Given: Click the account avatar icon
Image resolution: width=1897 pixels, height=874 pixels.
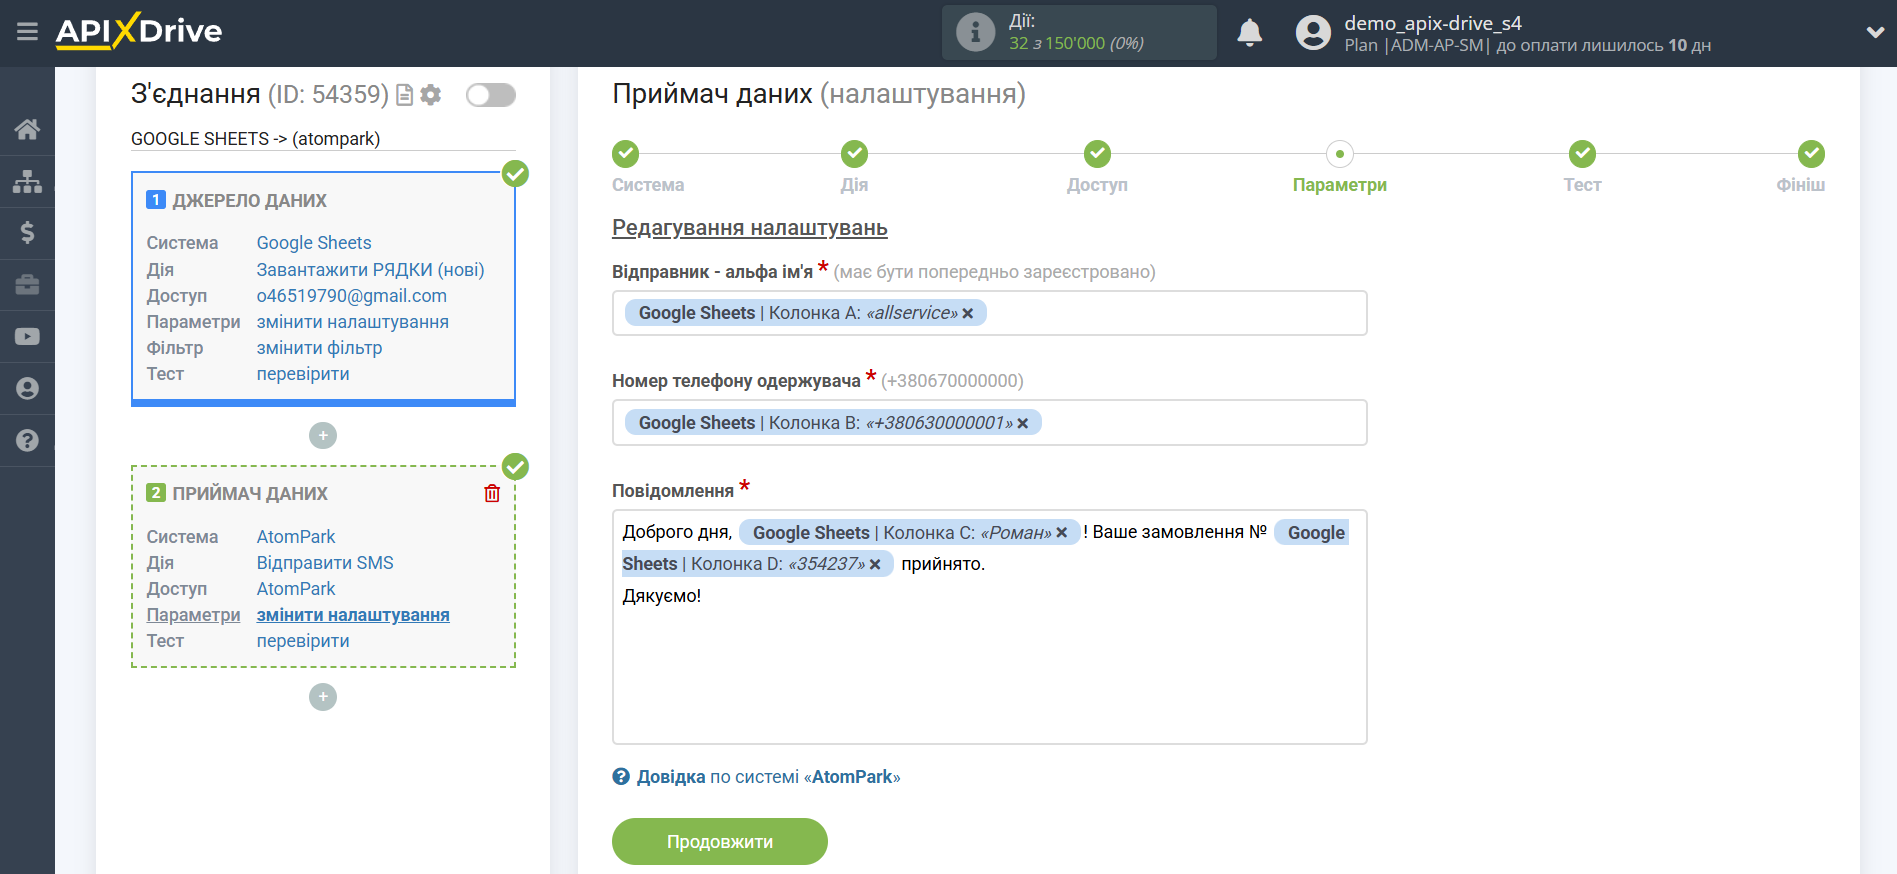Looking at the screenshot, I should tap(1313, 33).
